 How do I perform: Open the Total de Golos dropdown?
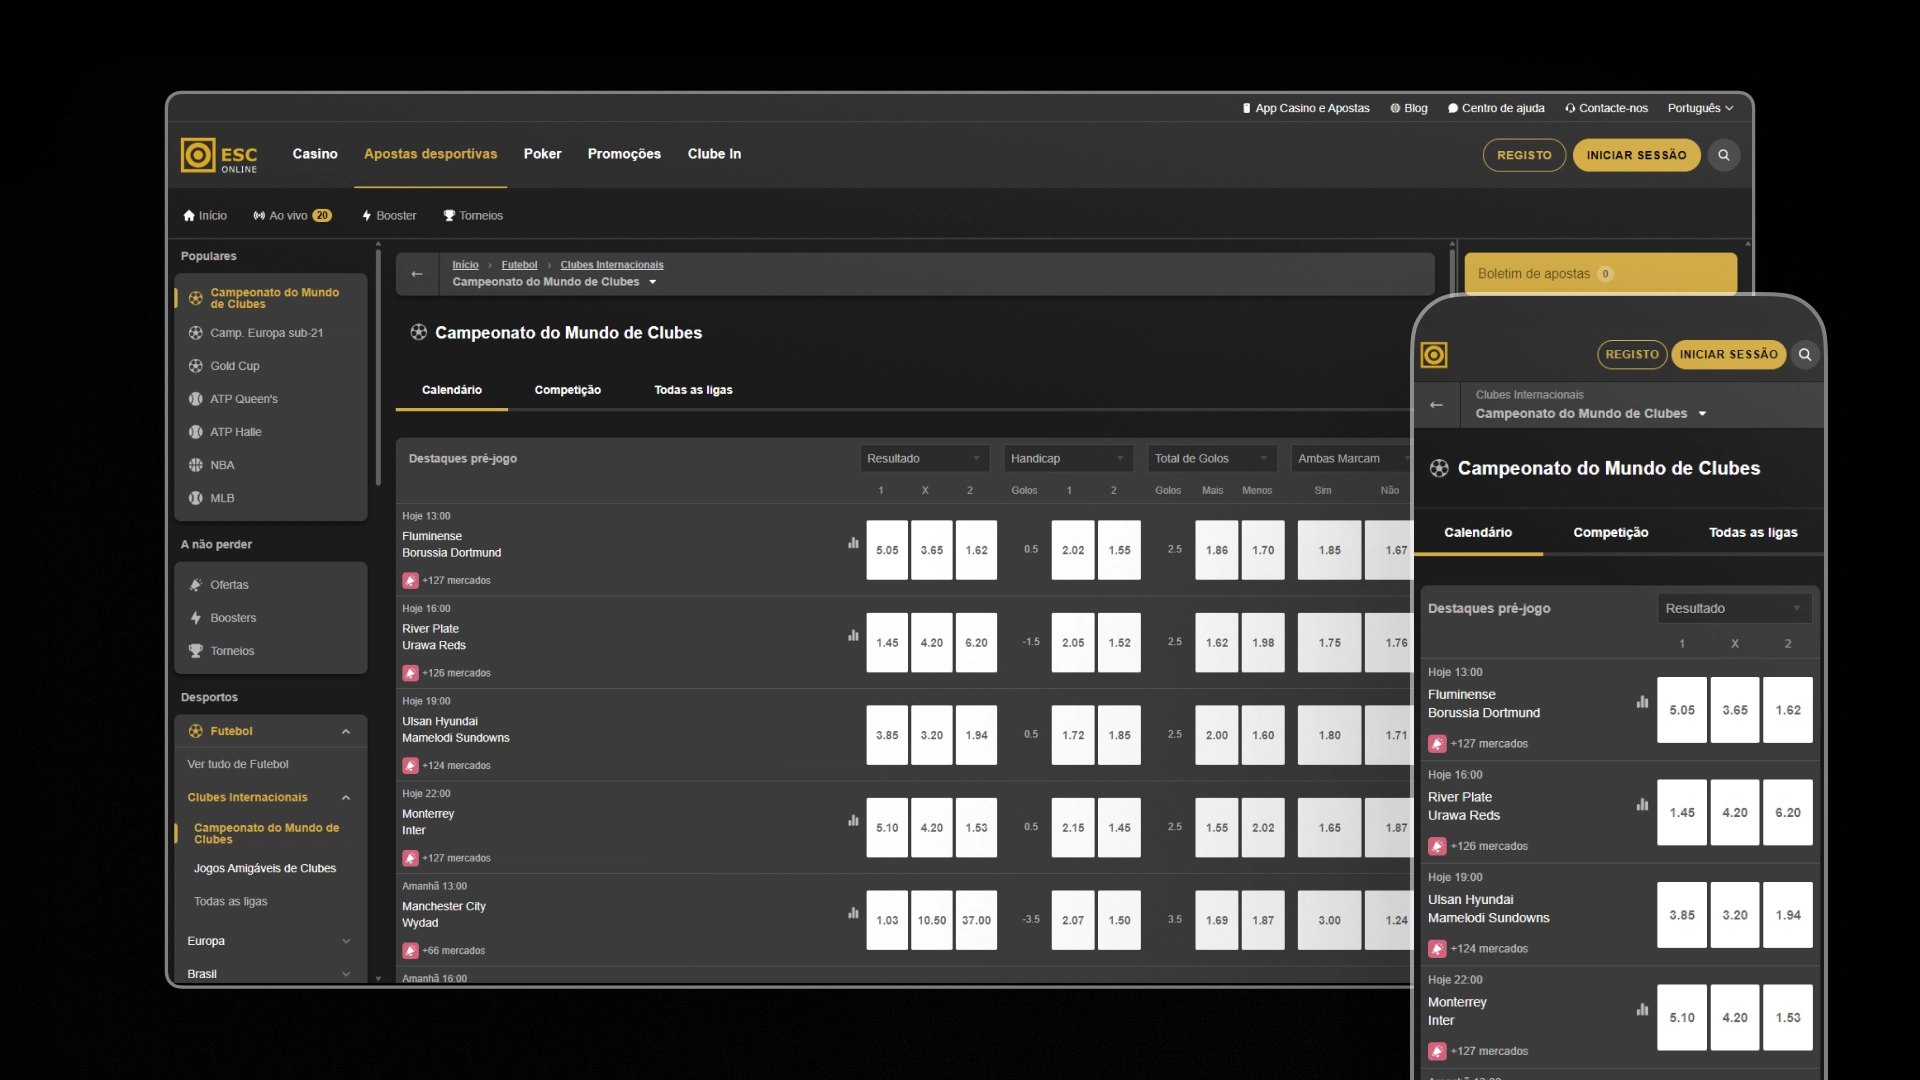coord(1212,459)
